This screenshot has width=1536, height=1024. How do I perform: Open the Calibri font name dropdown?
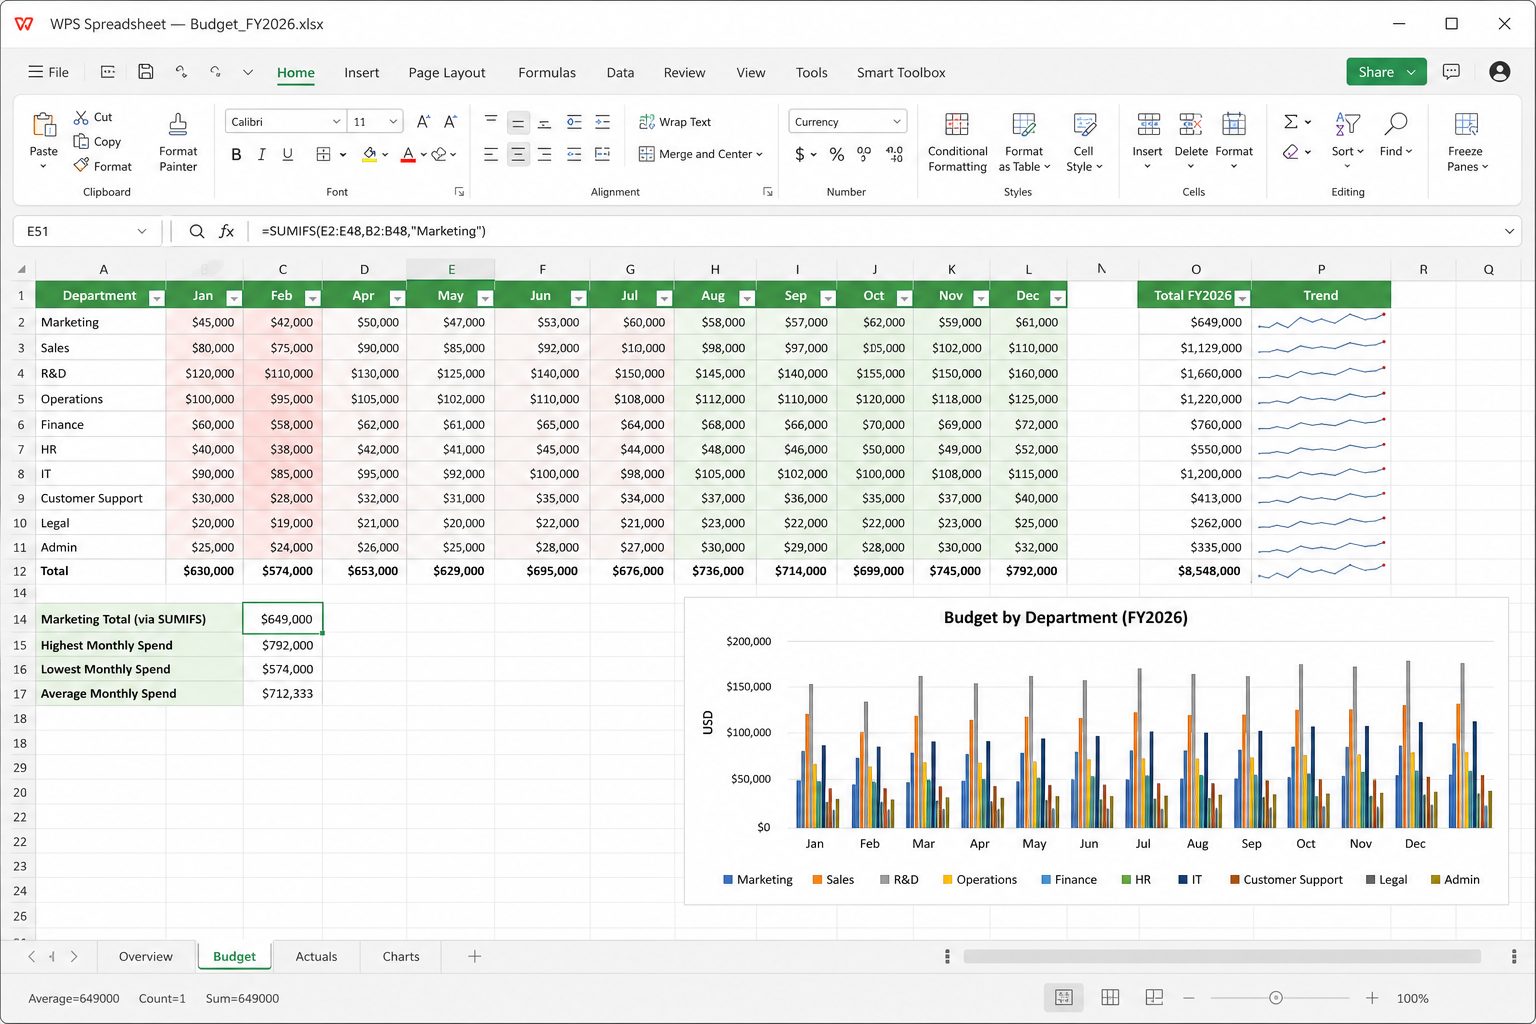[x=336, y=122]
